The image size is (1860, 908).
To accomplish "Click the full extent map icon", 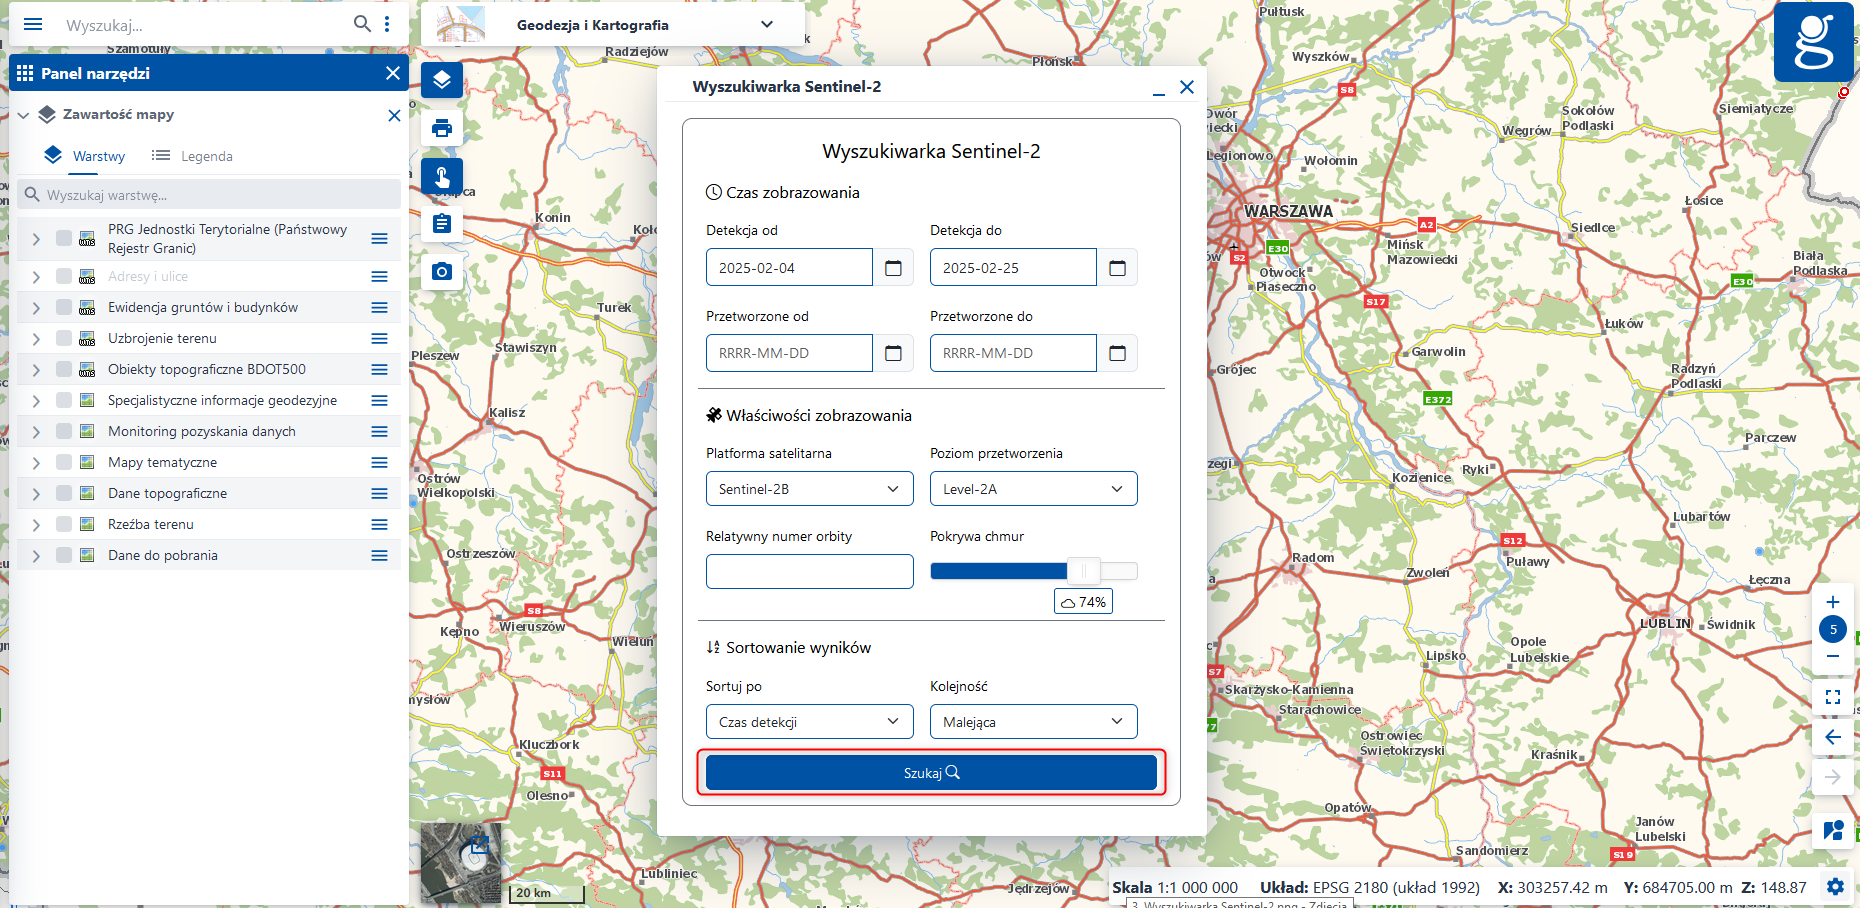I will click(x=1832, y=697).
